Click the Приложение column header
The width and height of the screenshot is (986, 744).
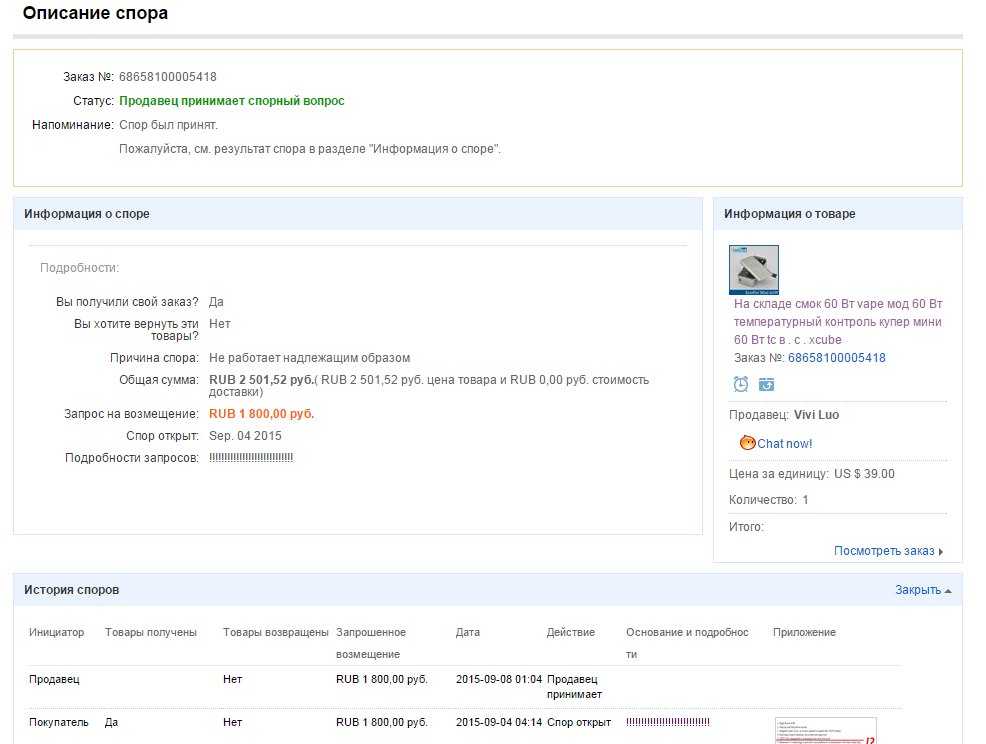tap(804, 632)
